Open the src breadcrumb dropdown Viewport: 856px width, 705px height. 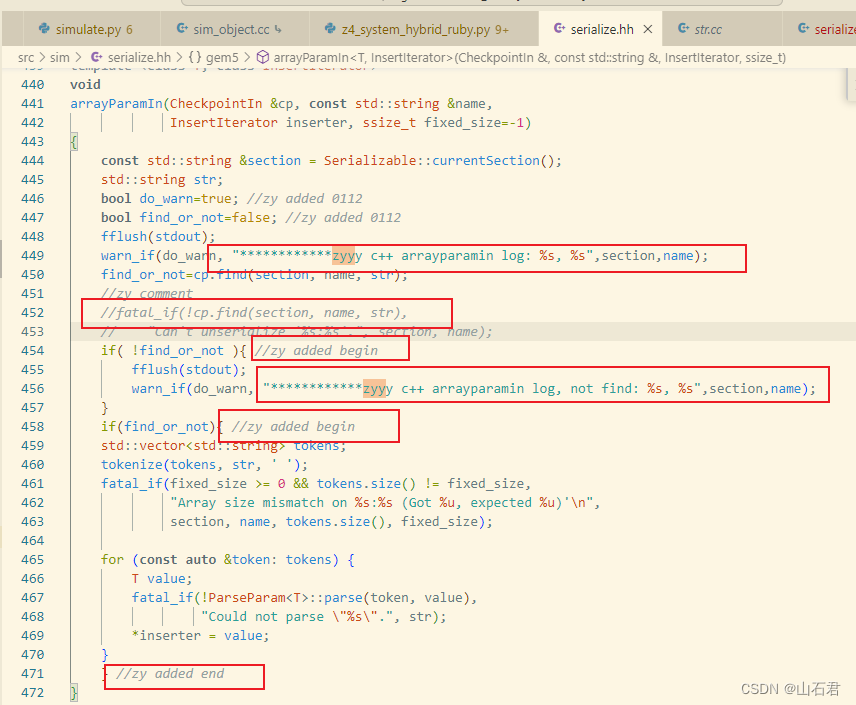[x=26, y=58]
